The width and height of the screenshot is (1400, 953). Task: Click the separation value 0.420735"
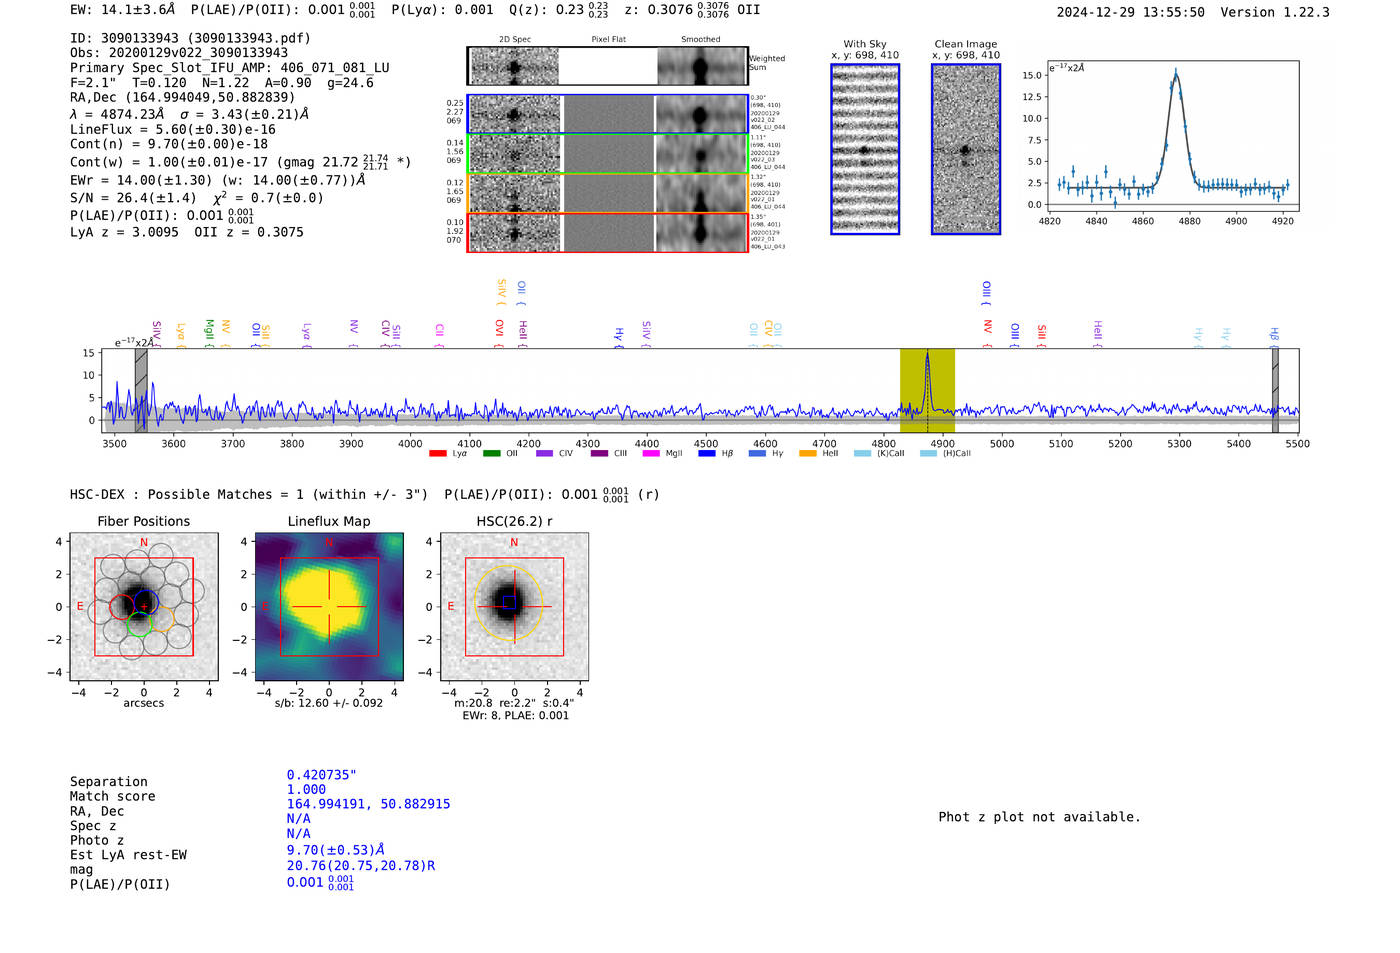(x=322, y=775)
